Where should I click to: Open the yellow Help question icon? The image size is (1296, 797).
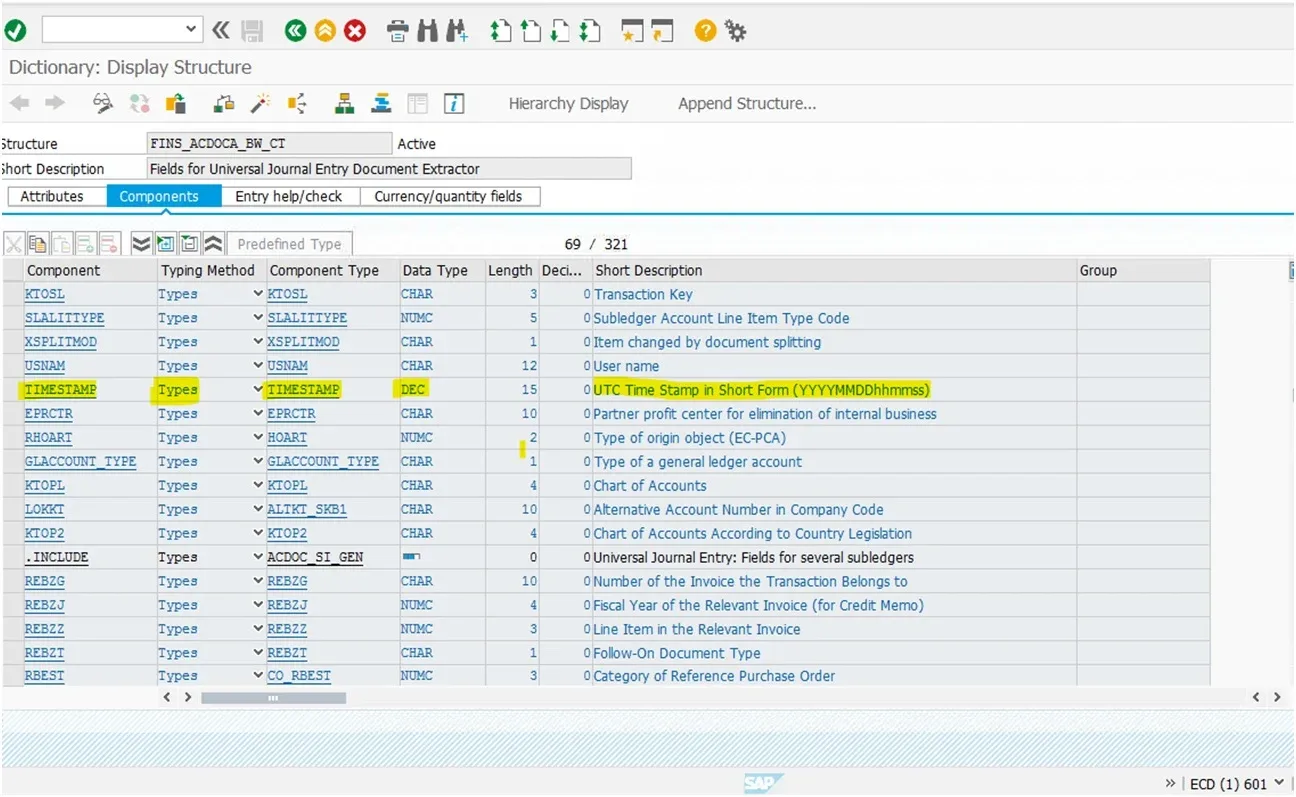705,31
